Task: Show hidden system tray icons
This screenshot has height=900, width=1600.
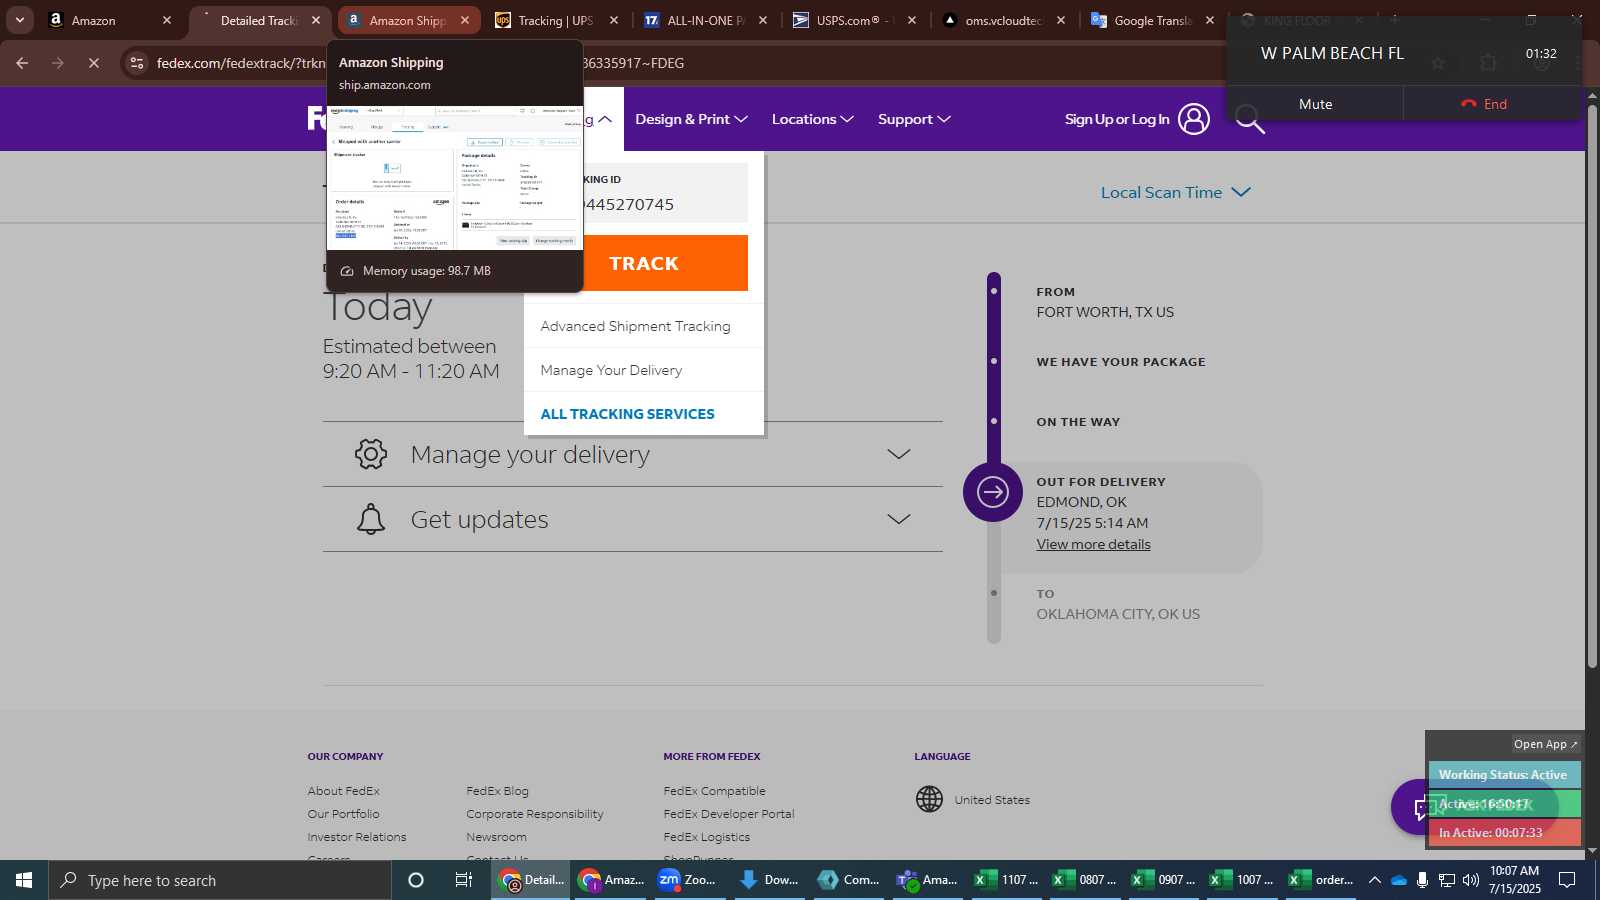Action: click(1375, 880)
